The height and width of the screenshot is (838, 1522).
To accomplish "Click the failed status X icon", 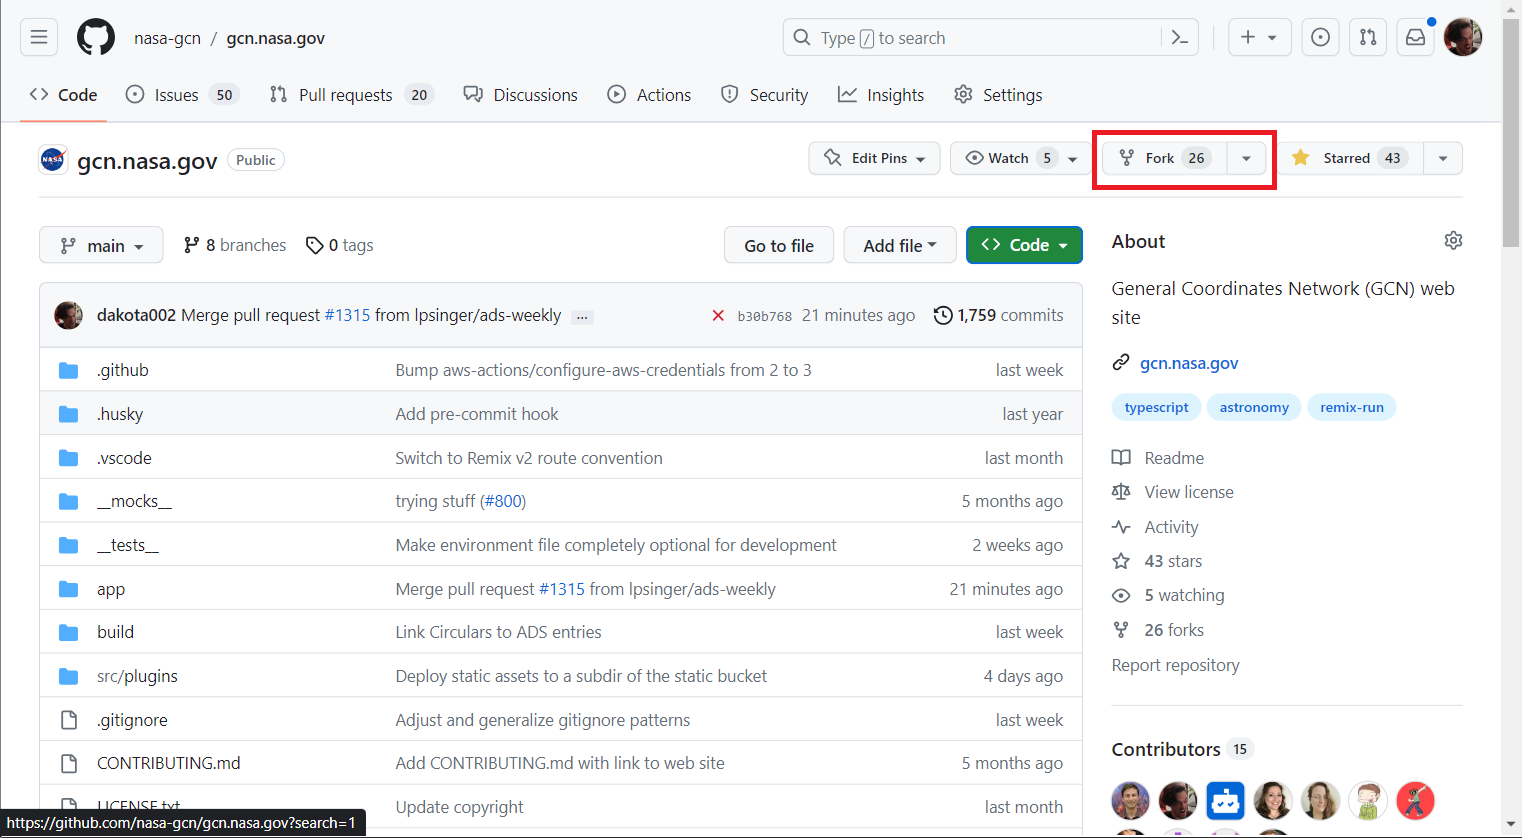I will click(717, 315).
